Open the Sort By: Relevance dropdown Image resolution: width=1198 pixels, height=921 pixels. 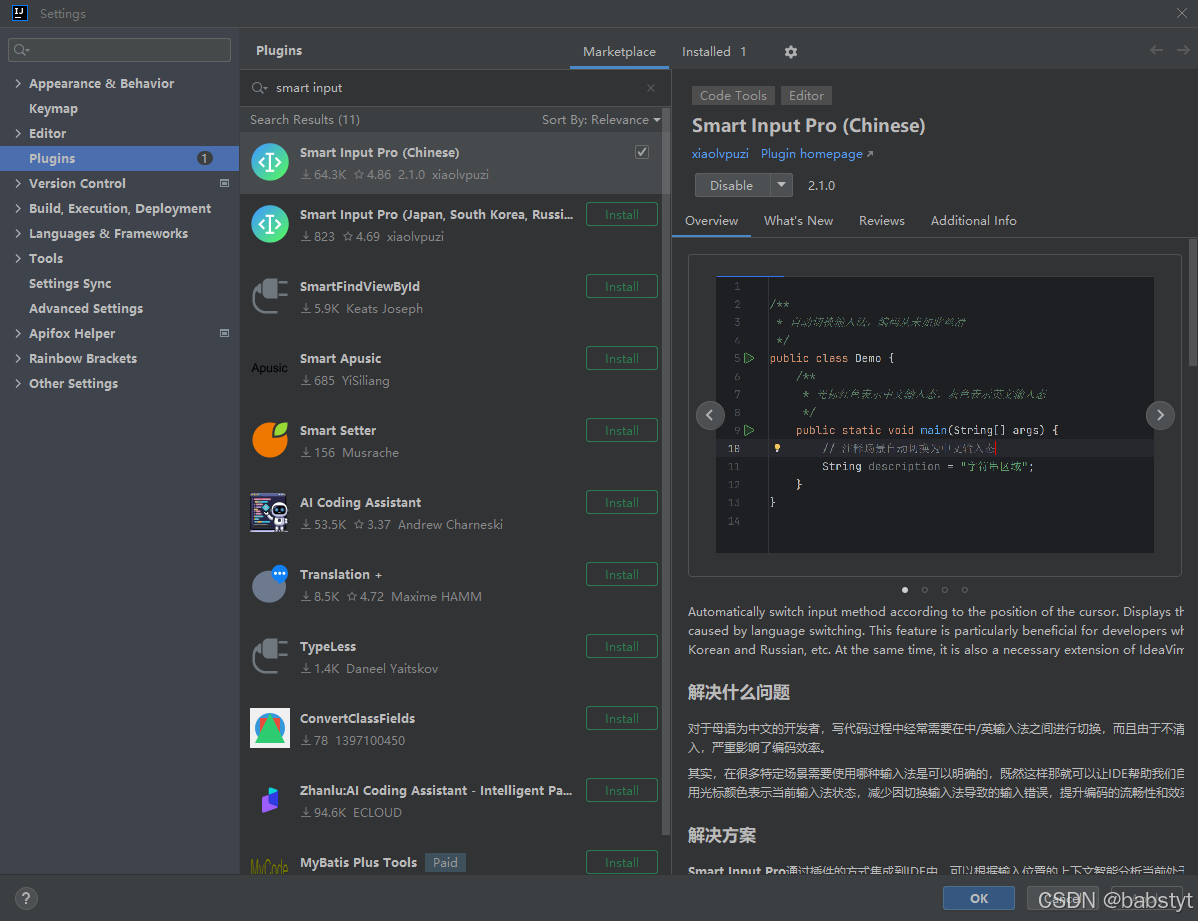pos(601,120)
